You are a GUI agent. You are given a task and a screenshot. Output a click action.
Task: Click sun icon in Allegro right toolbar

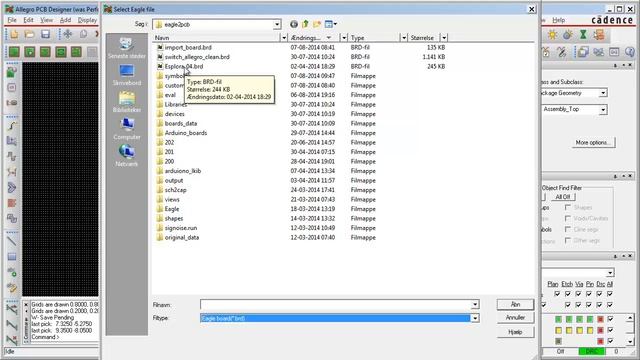(552, 35)
